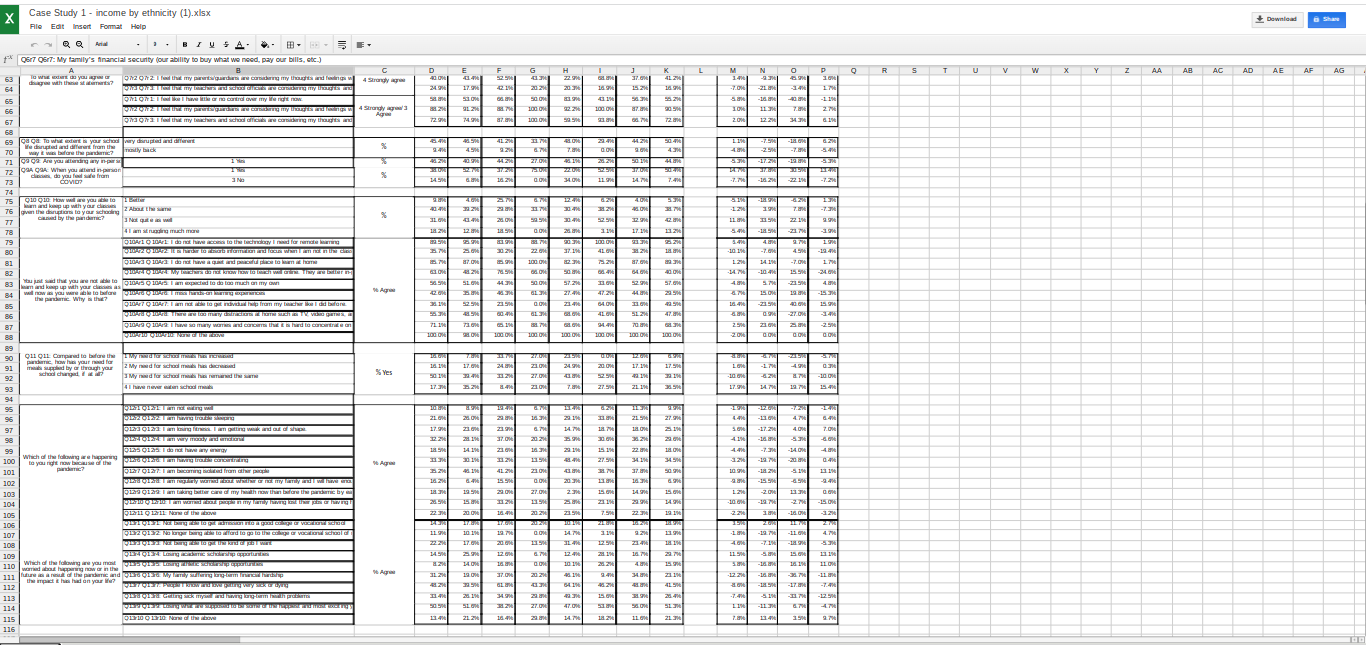Open the Fill color tool
Screen dimensions: 1366x645
tap(265, 44)
